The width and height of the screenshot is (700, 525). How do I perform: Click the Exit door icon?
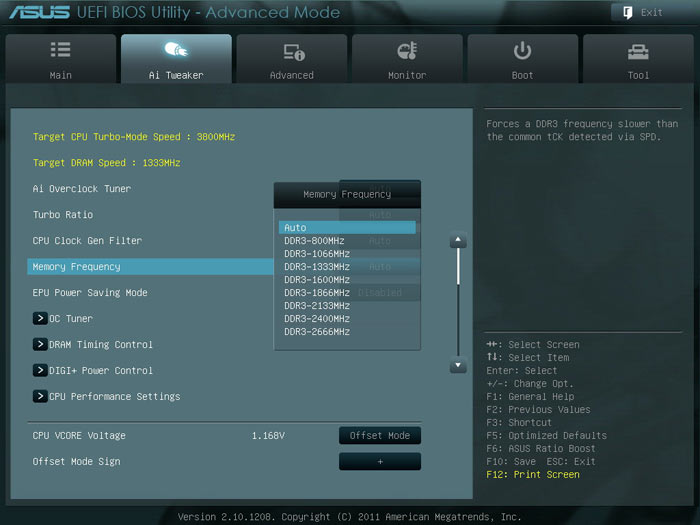click(x=627, y=12)
